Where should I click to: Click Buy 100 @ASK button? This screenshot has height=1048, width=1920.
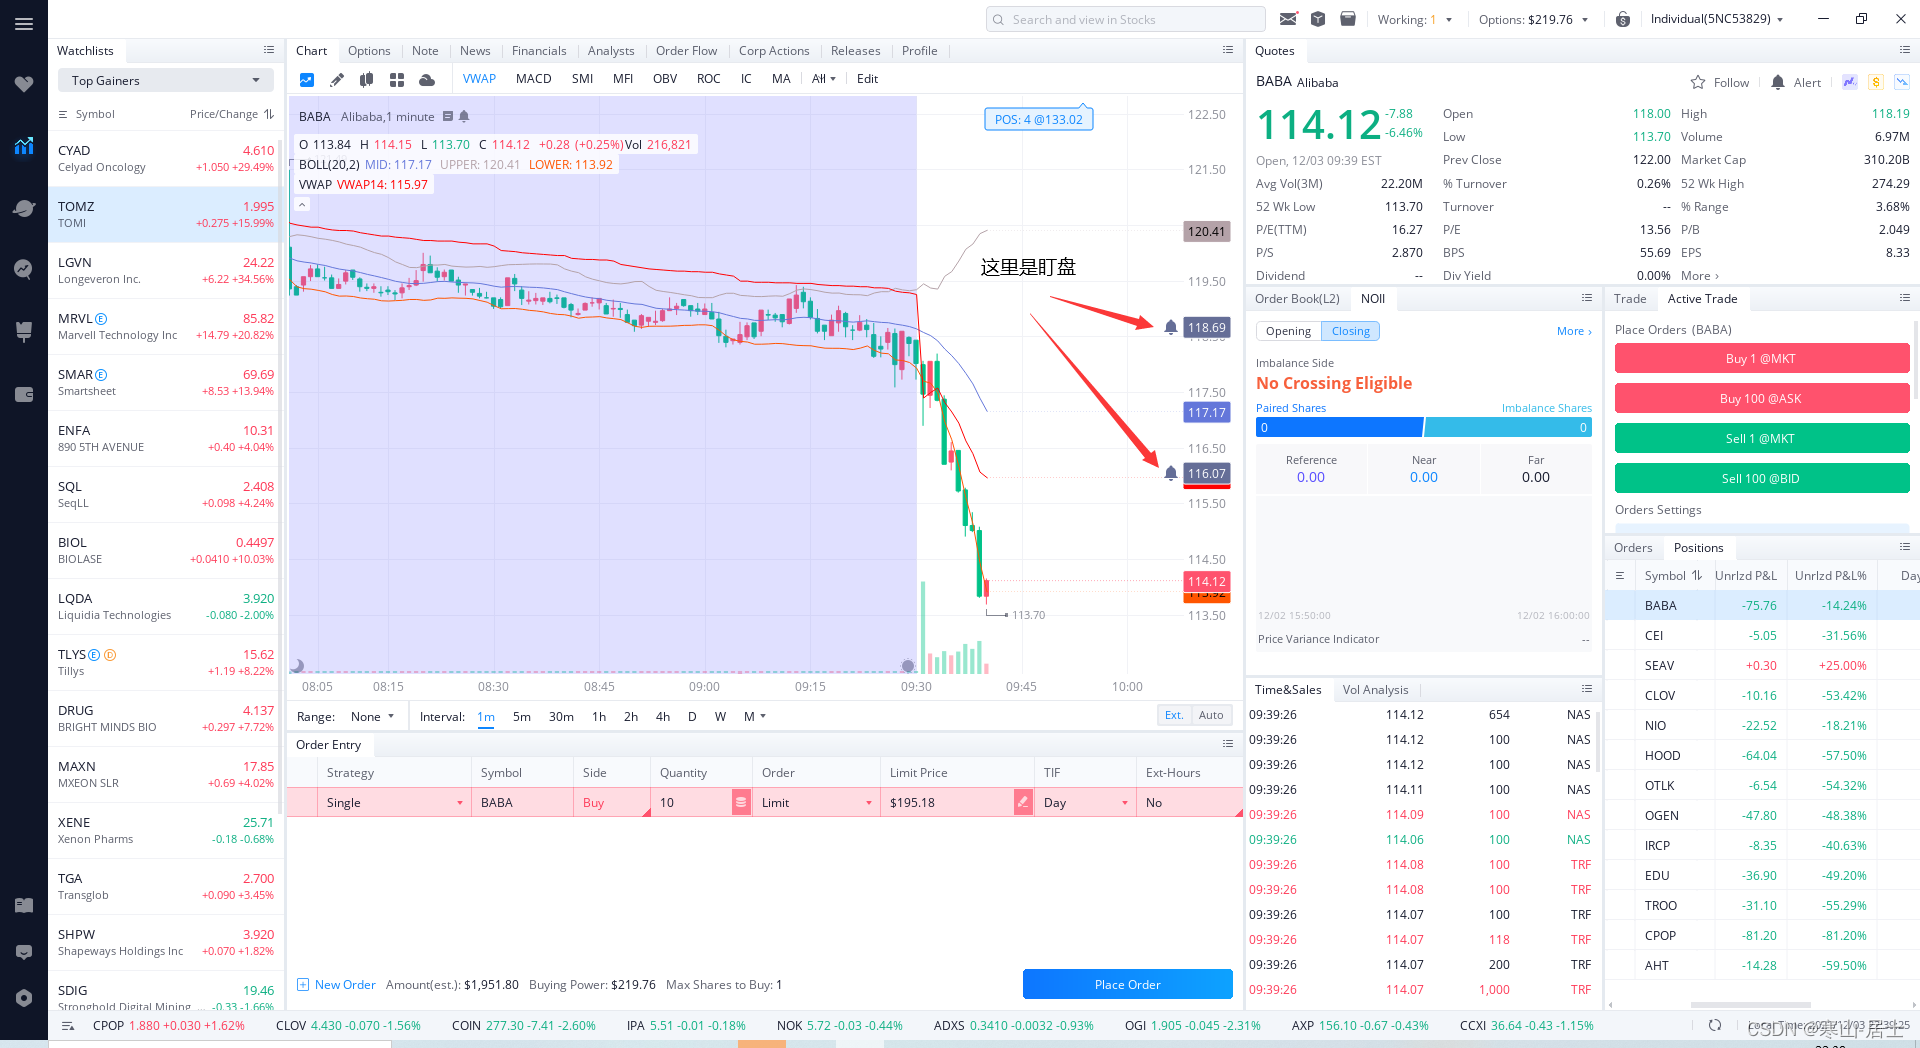click(1762, 398)
